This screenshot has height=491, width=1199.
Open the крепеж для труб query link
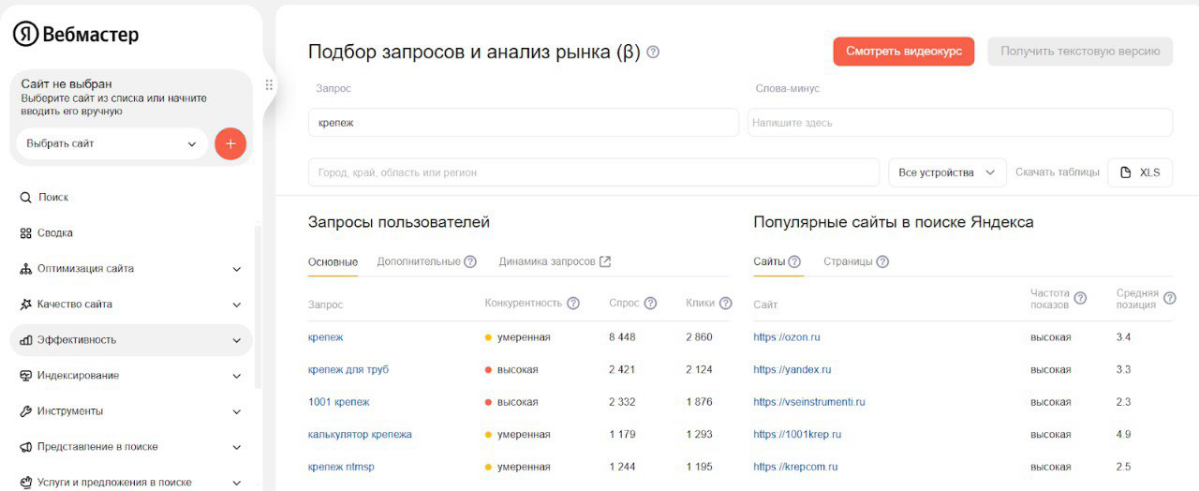coord(348,369)
